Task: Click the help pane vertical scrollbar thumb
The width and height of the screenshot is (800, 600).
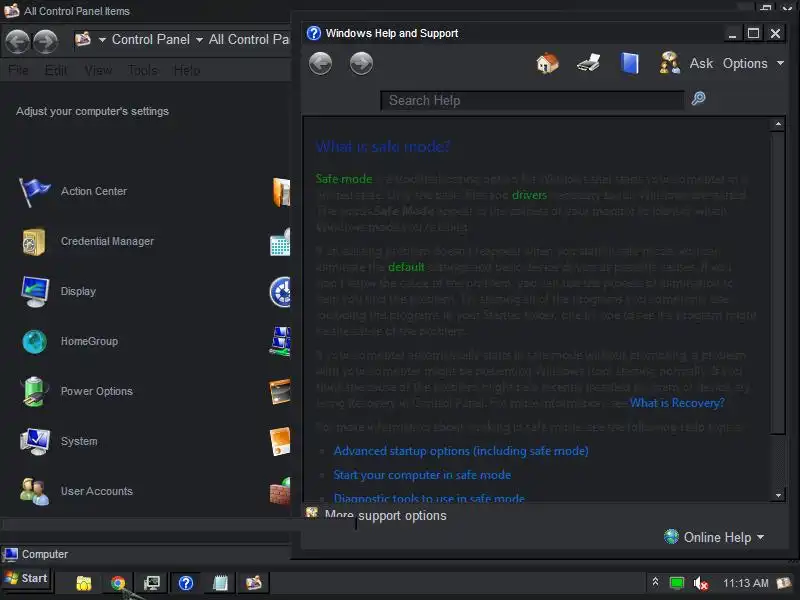Action: point(778,283)
